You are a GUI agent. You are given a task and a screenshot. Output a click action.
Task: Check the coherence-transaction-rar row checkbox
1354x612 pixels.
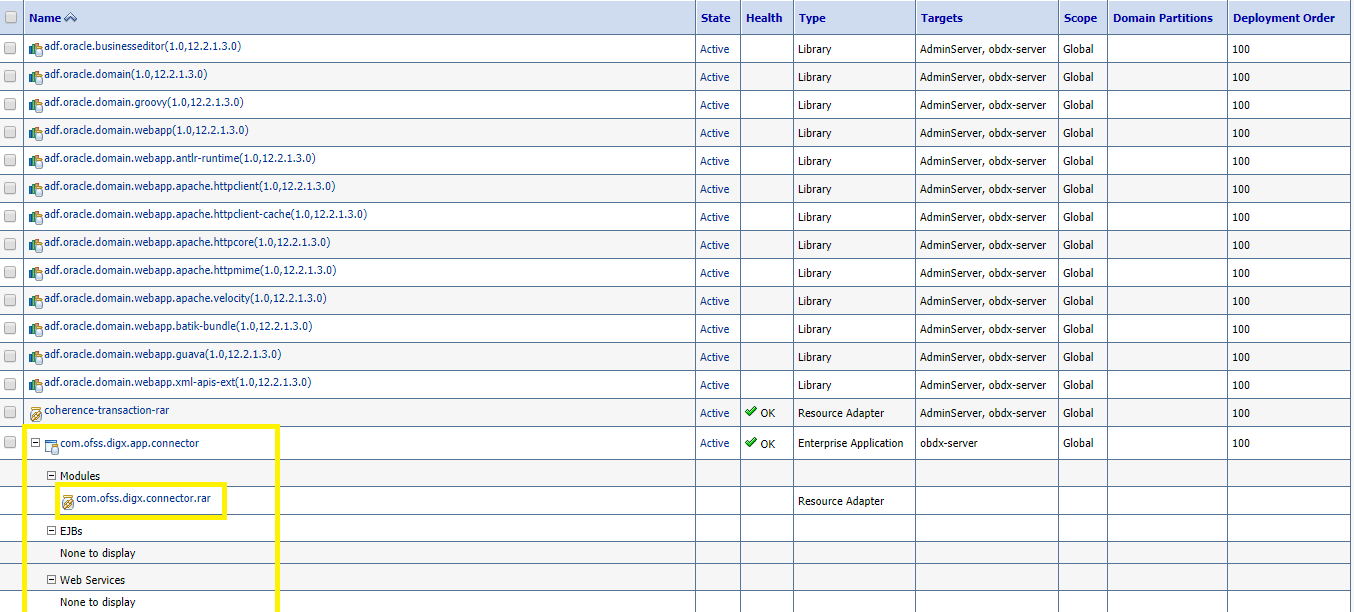(10, 412)
